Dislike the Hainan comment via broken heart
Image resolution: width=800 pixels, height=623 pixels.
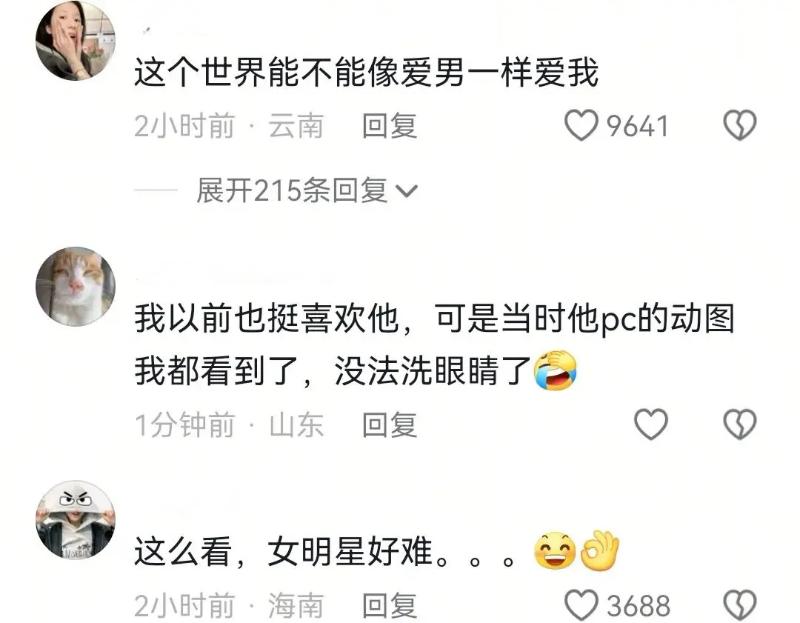pyautogui.click(x=740, y=605)
